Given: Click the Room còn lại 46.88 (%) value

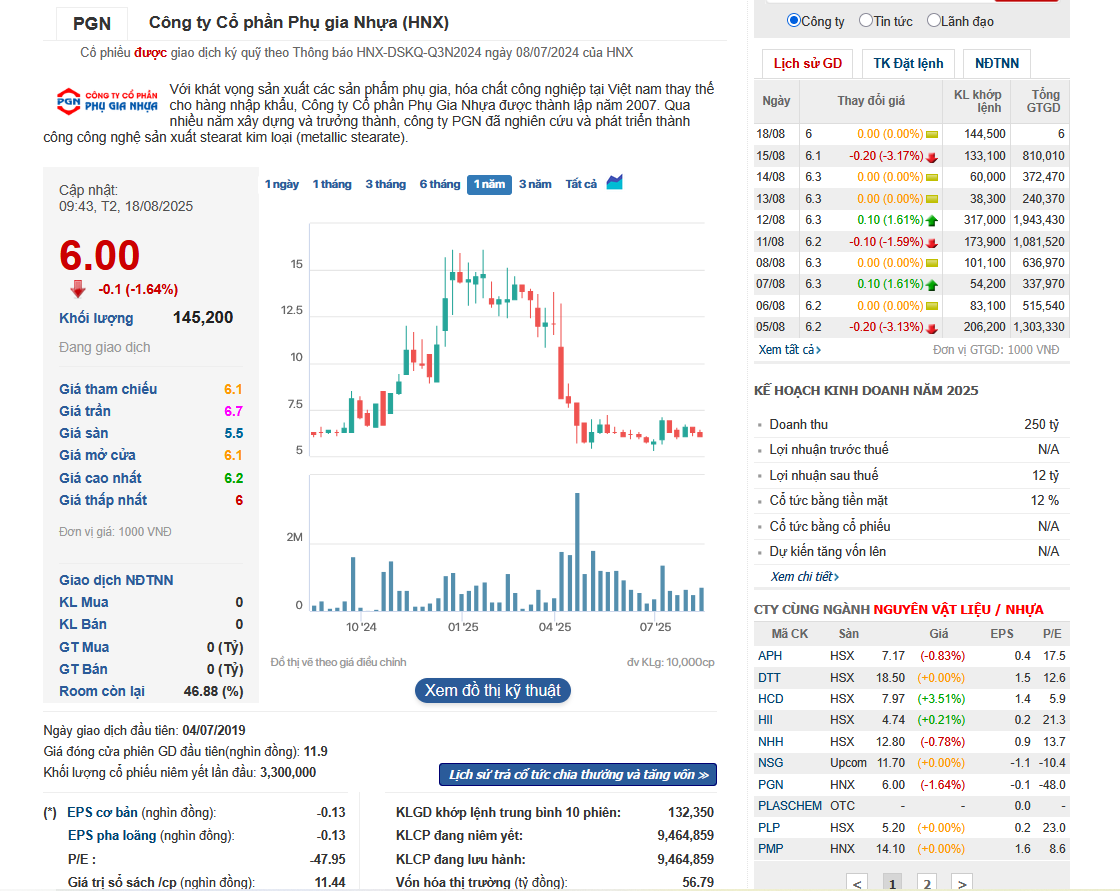Looking at the screenshot, I should click(214, 692).
